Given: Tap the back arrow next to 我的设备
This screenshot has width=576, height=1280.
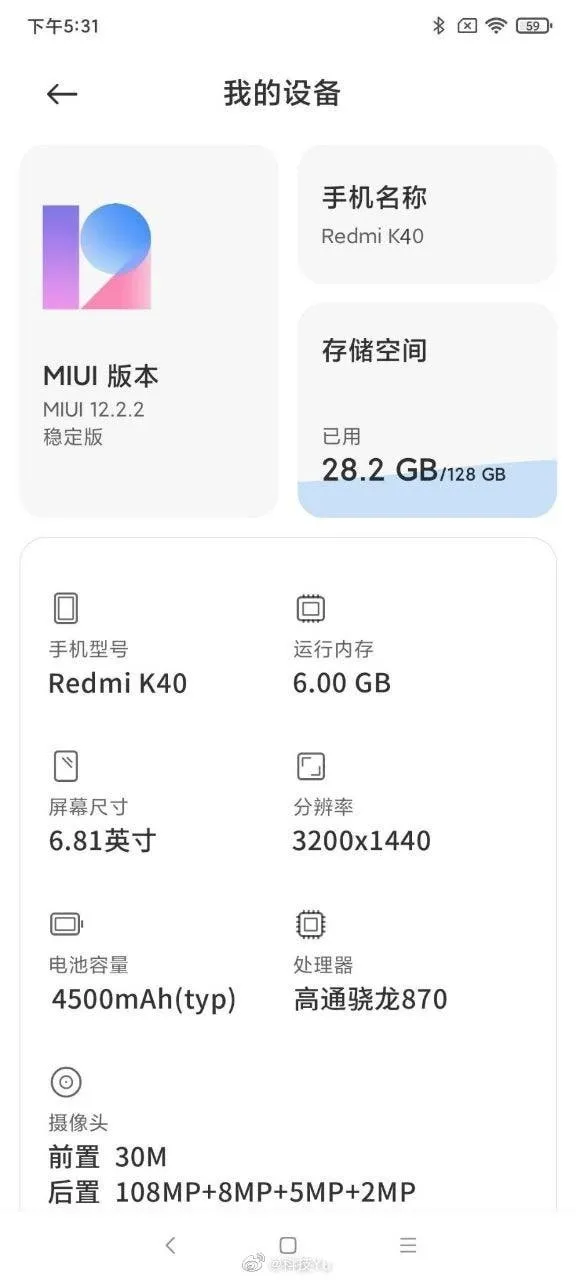Looking at the screenshot, I should tap(61, 93).
